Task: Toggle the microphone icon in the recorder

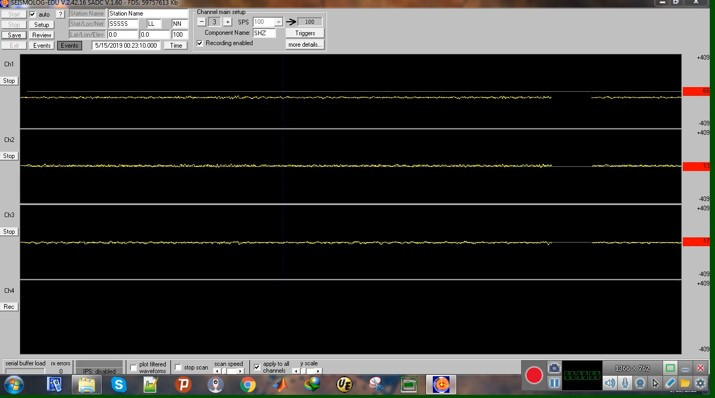Action: [x=625, y=383]
